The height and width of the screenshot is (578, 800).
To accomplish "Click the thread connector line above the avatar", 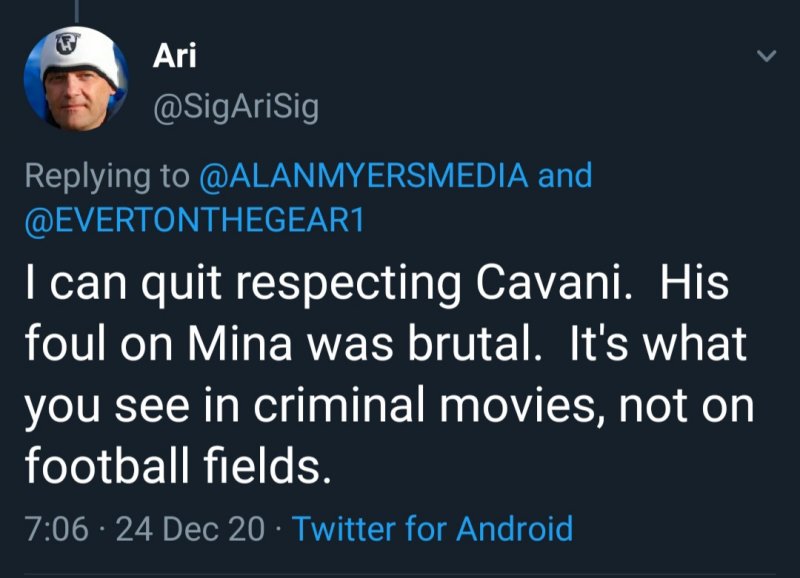I will [76, 8].
